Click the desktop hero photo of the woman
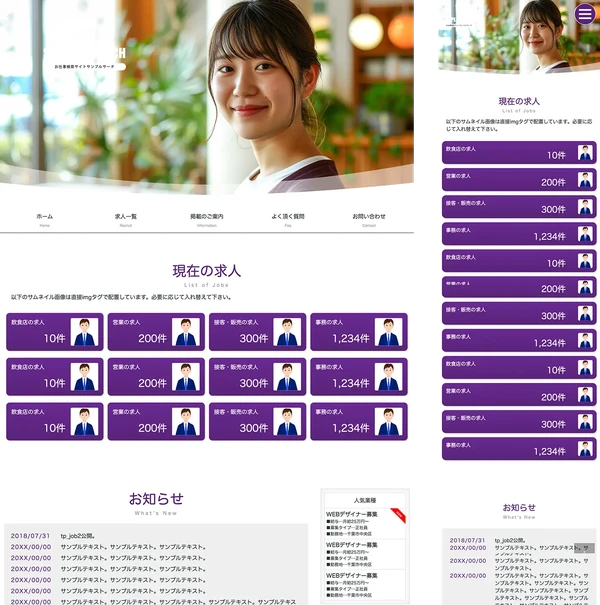This screenshot has height=605, width=600. point(207,96)
